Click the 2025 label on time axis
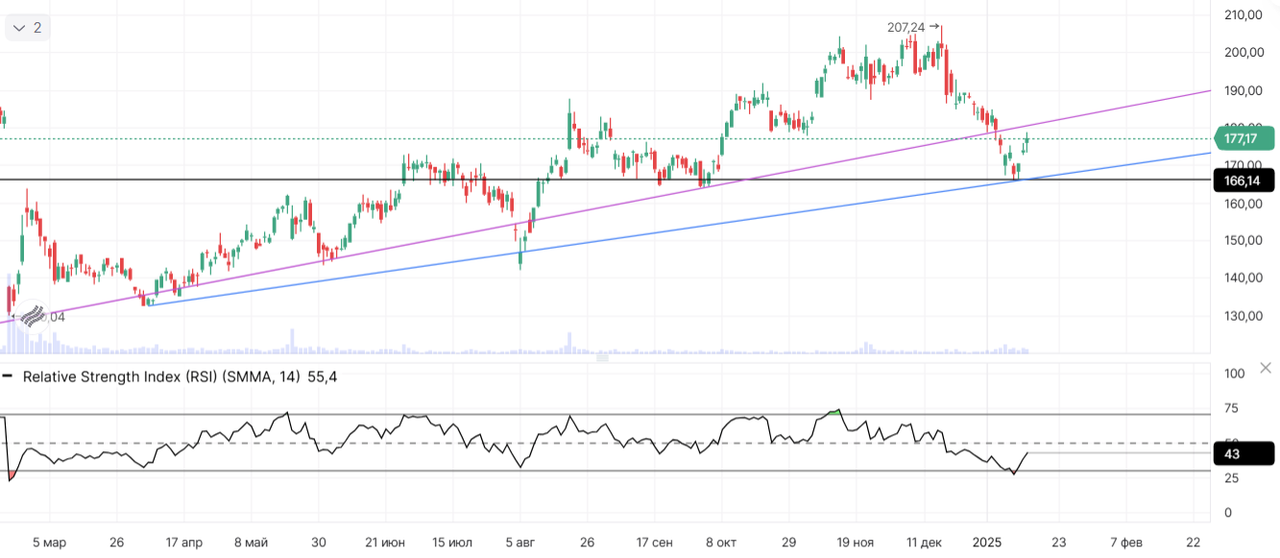Image resolution: width=1280 pixels, height=558 pixels. (x=987, y=543)
